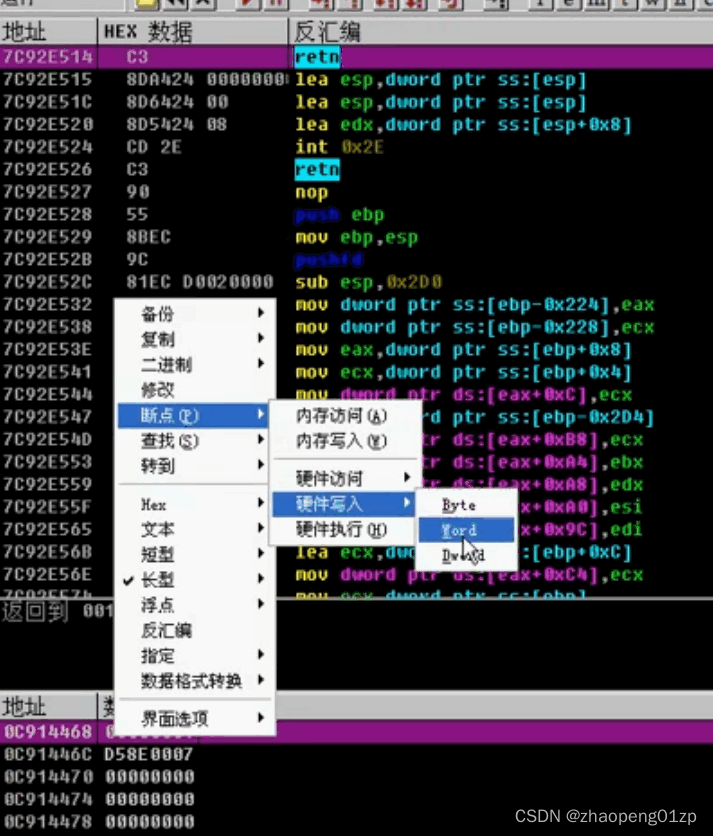
Task: Select instruction storing ecx at [ebp-0x228]
Action: [x=475, y=327]
